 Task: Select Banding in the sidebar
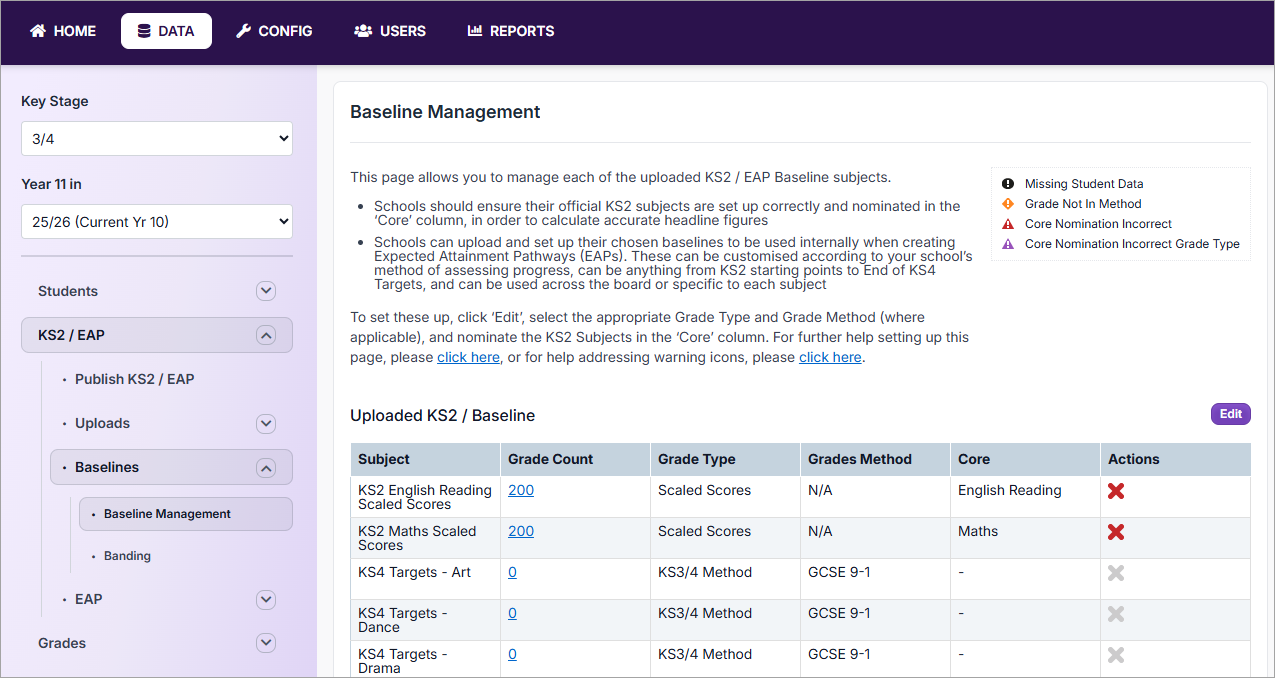point(127,556)
